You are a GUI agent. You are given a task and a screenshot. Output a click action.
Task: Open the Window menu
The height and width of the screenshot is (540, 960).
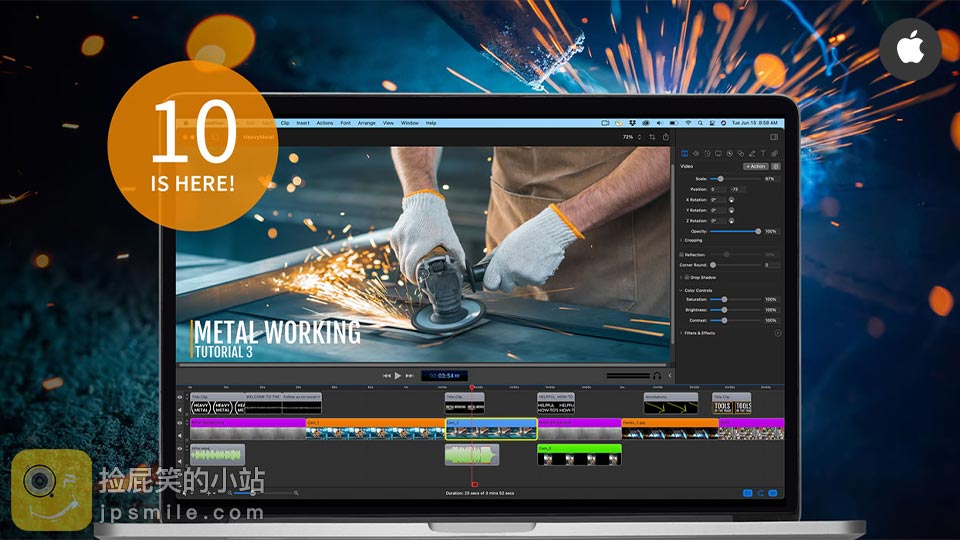pyautogui.click(x=410, y=123)
